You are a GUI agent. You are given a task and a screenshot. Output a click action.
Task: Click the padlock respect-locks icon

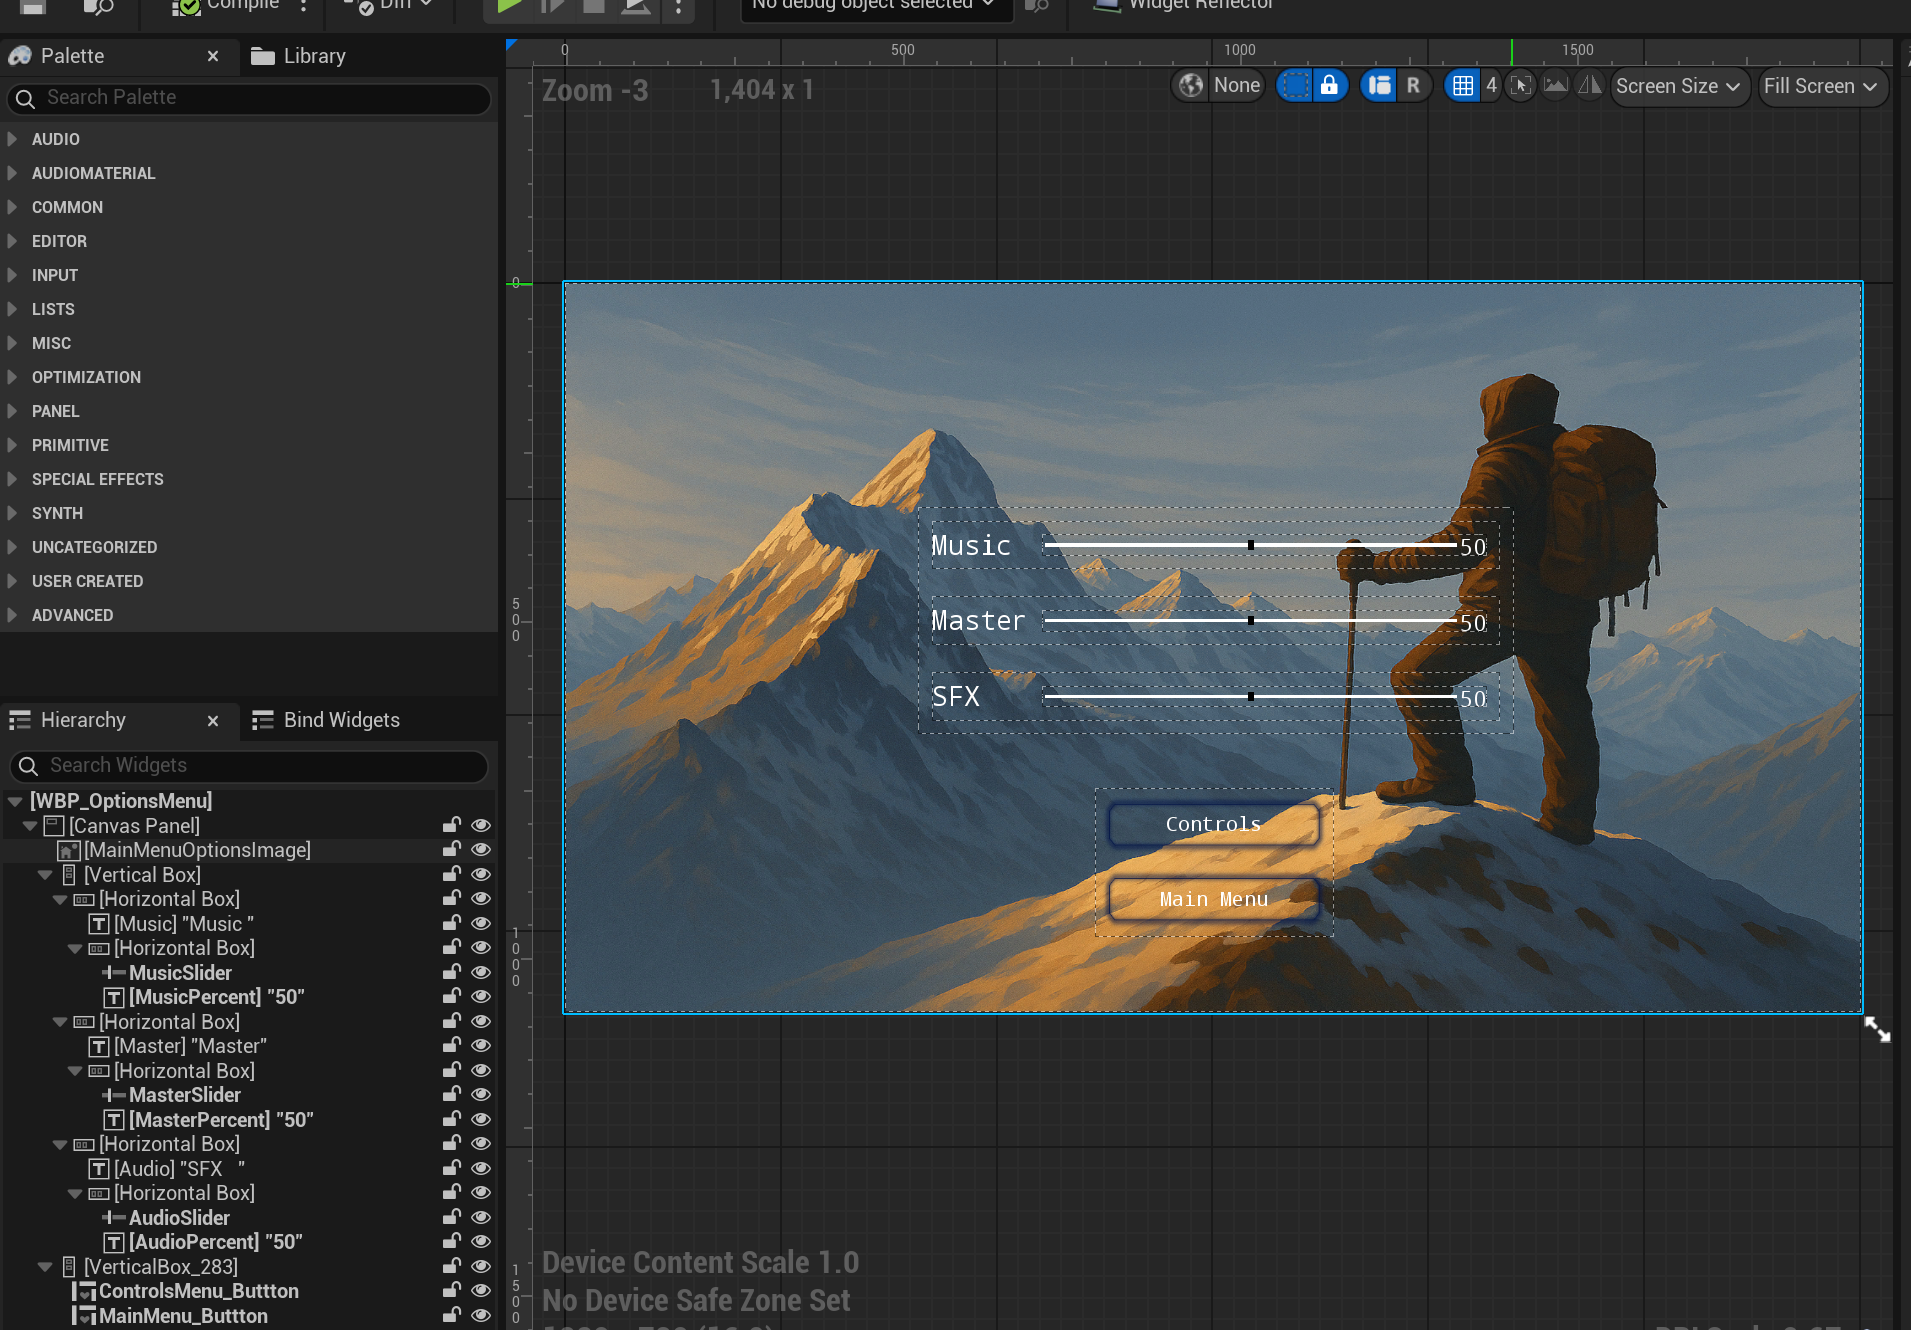(1329, 86)
